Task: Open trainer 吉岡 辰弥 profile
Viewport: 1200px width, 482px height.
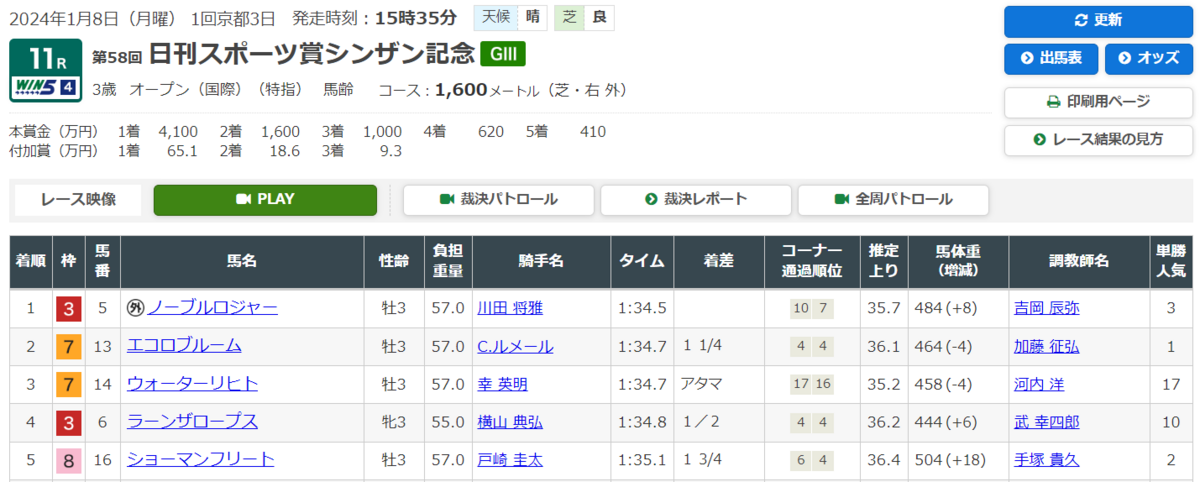Action: tap(1046, 308)
